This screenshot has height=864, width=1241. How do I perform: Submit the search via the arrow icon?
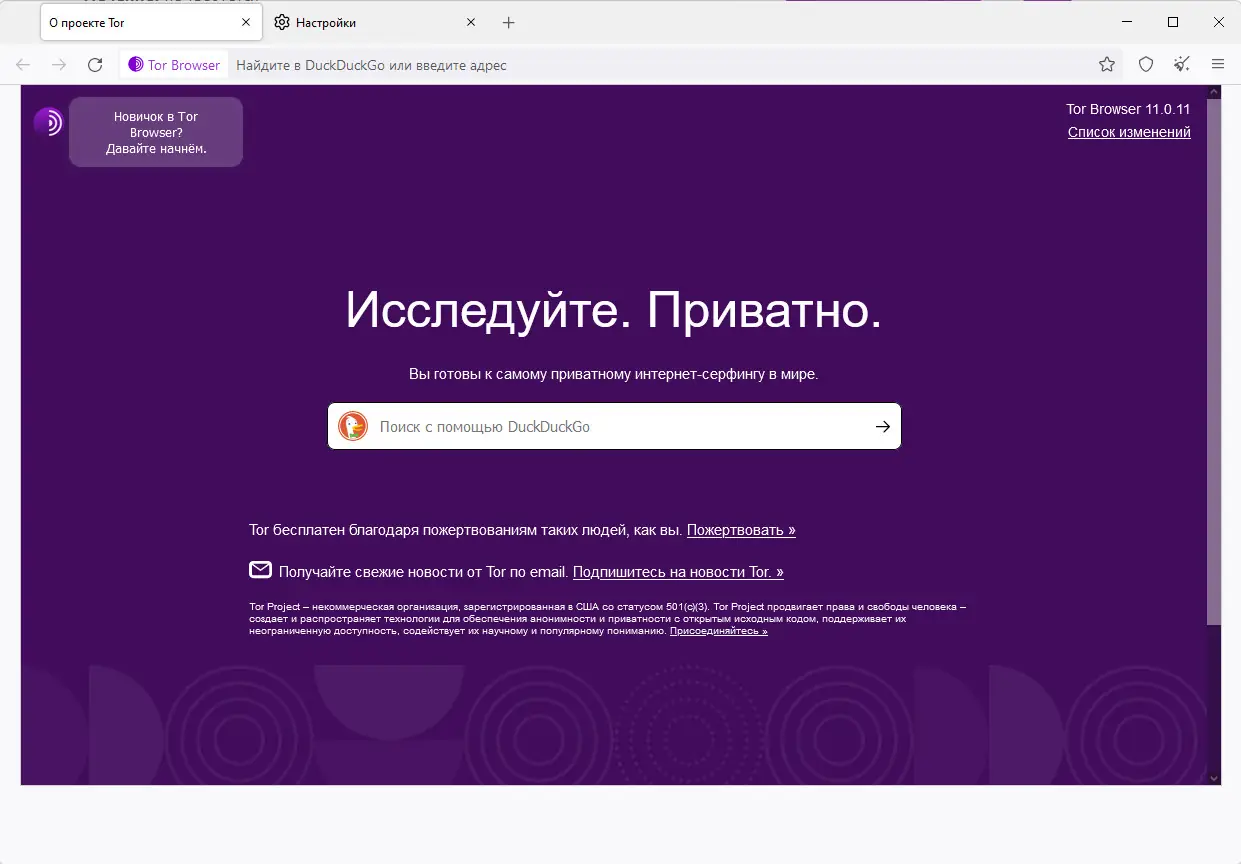[882, 425]
